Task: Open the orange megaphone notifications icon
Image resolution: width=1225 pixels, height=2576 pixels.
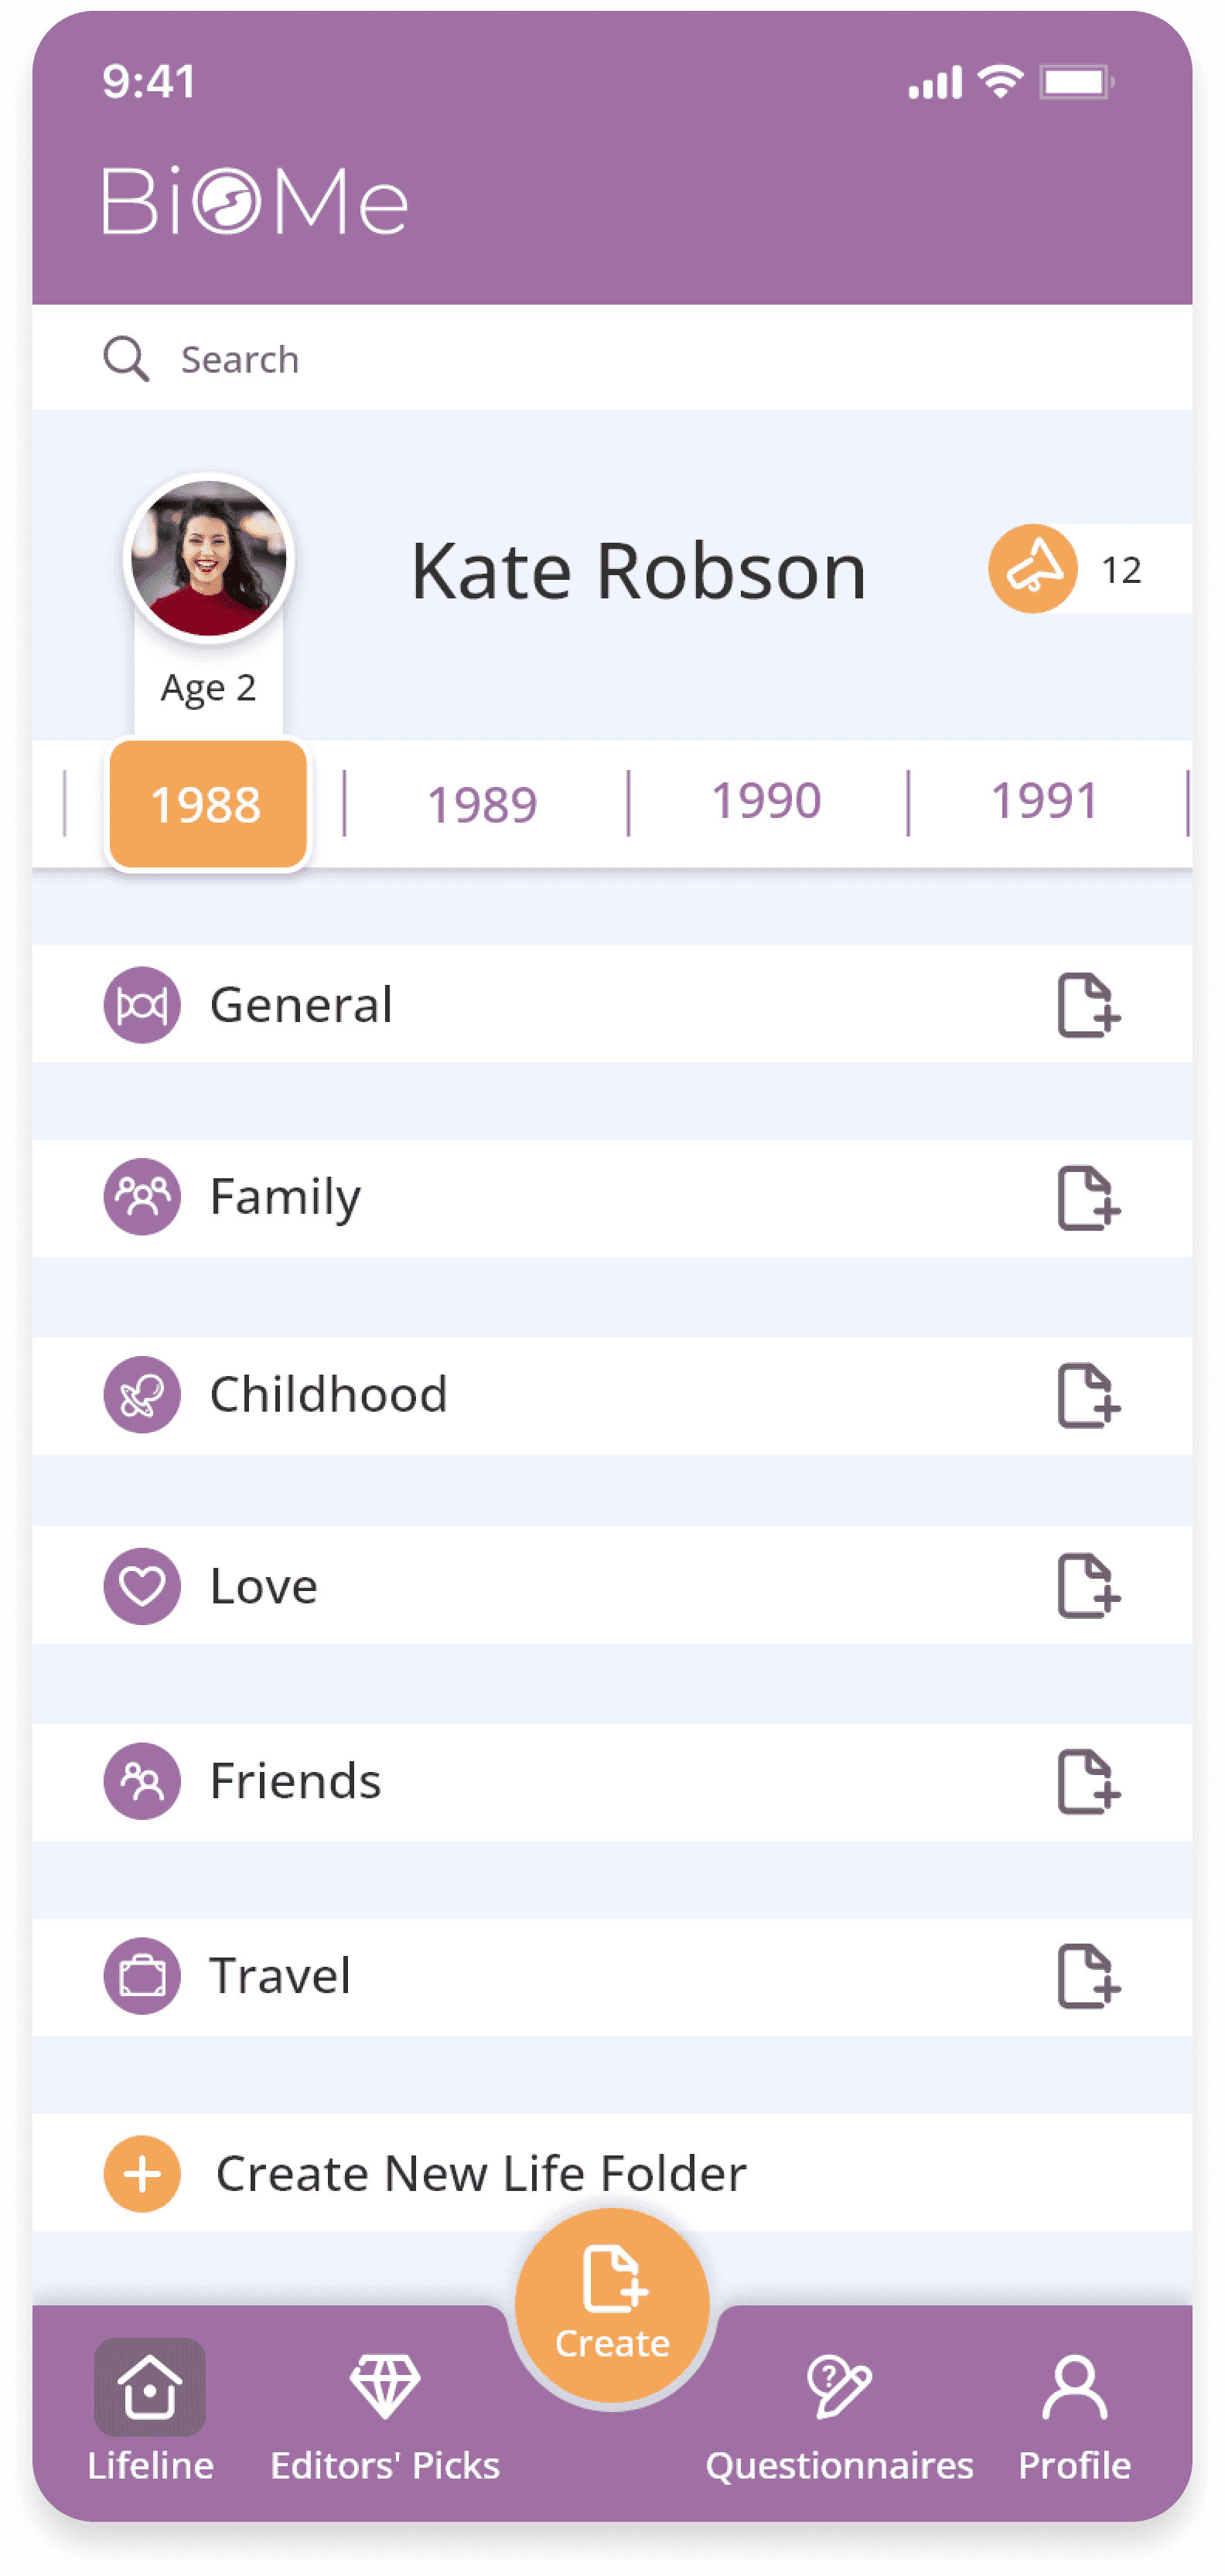Action: 1033,568
